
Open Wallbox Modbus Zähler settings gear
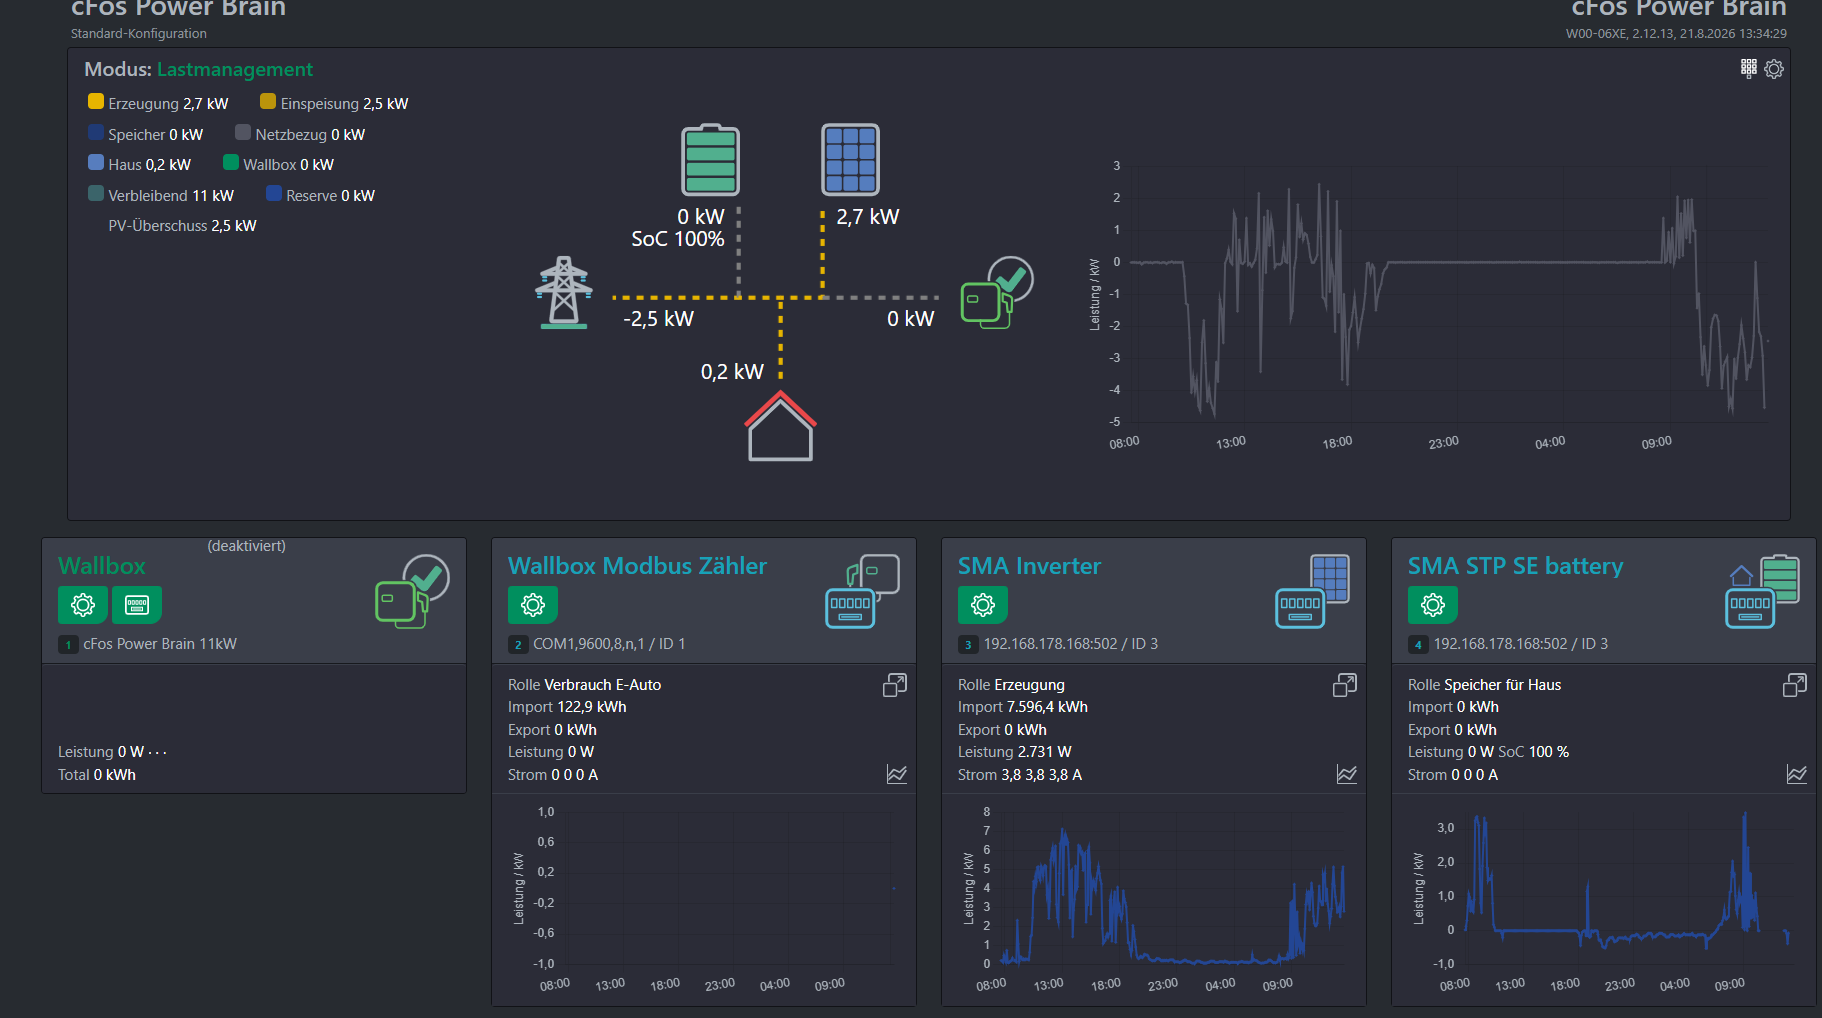coord(533,604)
